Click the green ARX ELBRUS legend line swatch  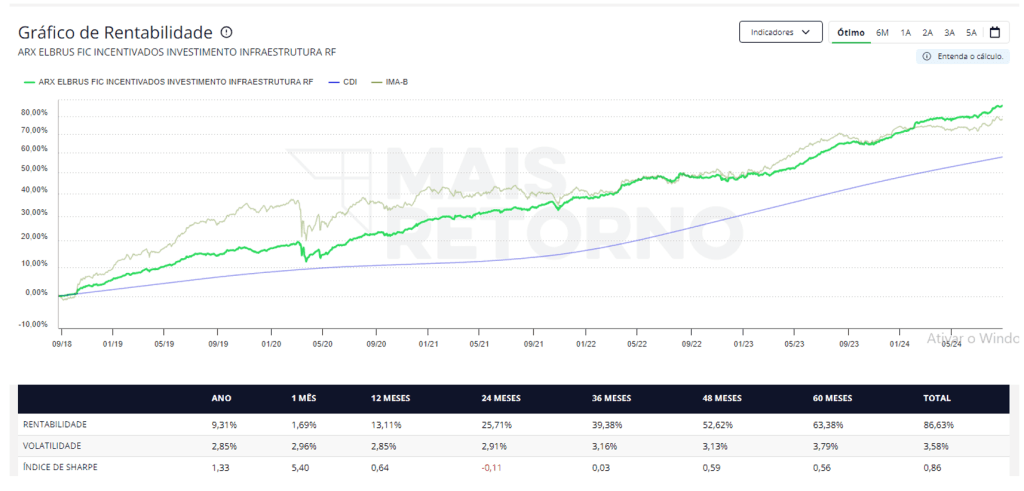click(x=29, y=82)
